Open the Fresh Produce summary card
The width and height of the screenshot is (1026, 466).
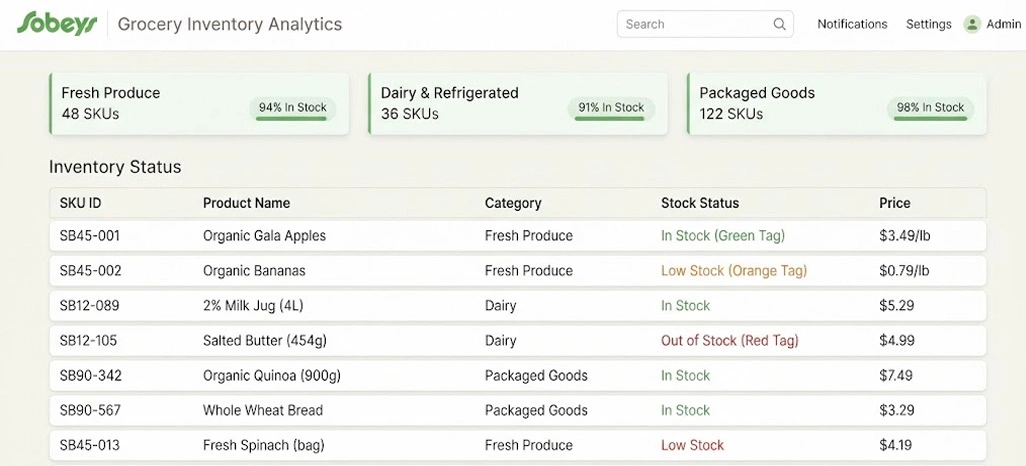[199, 103]
